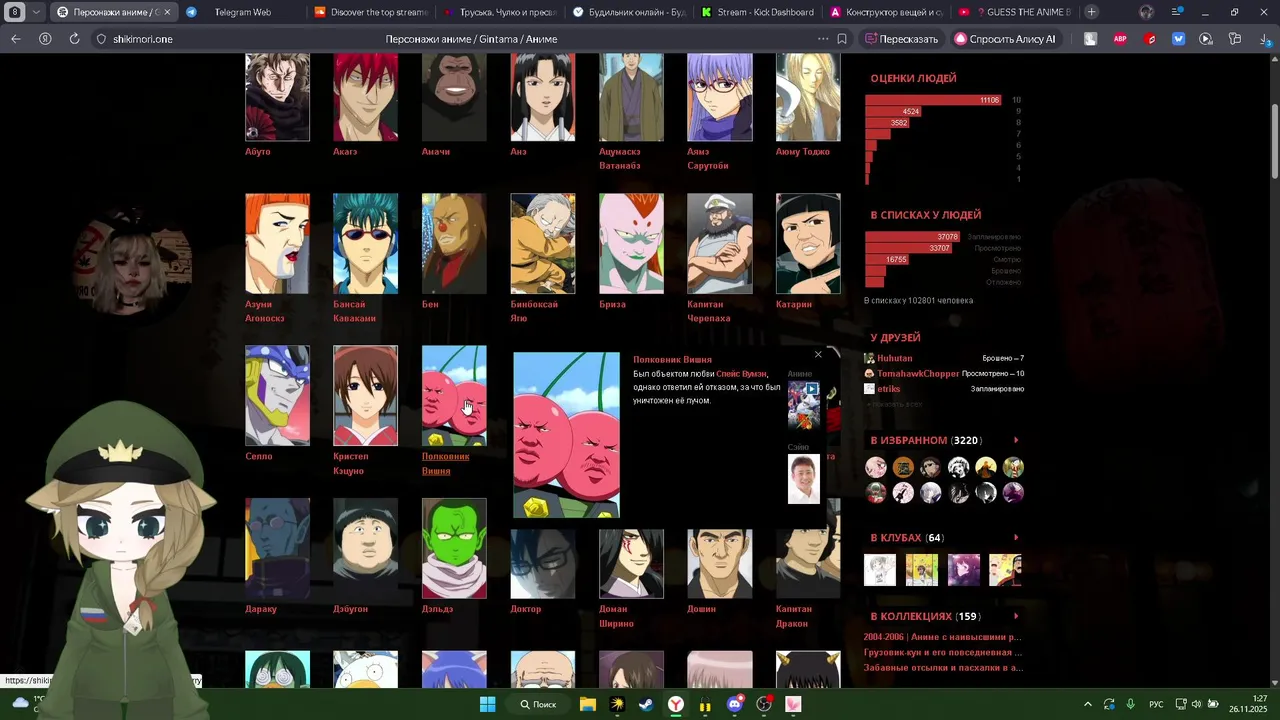Screen dimensions: 1280x720
Task: Click the Yandex Browser taskbar icon
Action: coord(676,704)
